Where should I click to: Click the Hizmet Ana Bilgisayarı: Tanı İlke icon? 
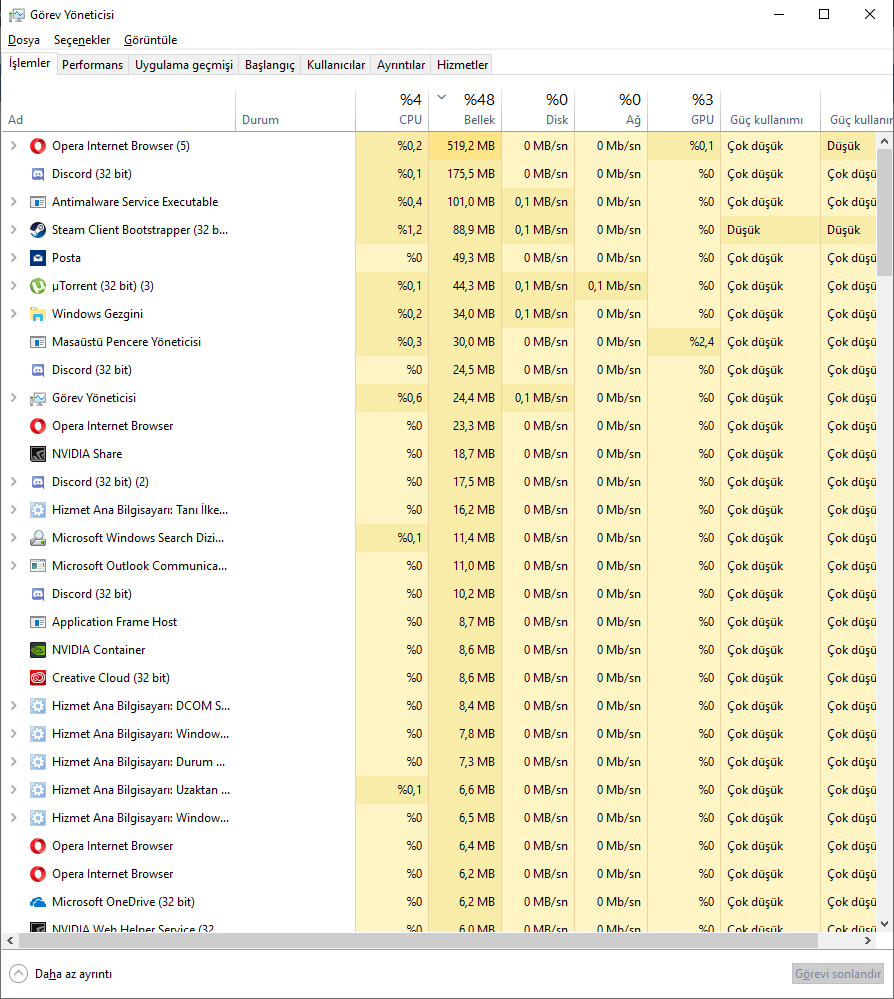[x=38, y=510]
